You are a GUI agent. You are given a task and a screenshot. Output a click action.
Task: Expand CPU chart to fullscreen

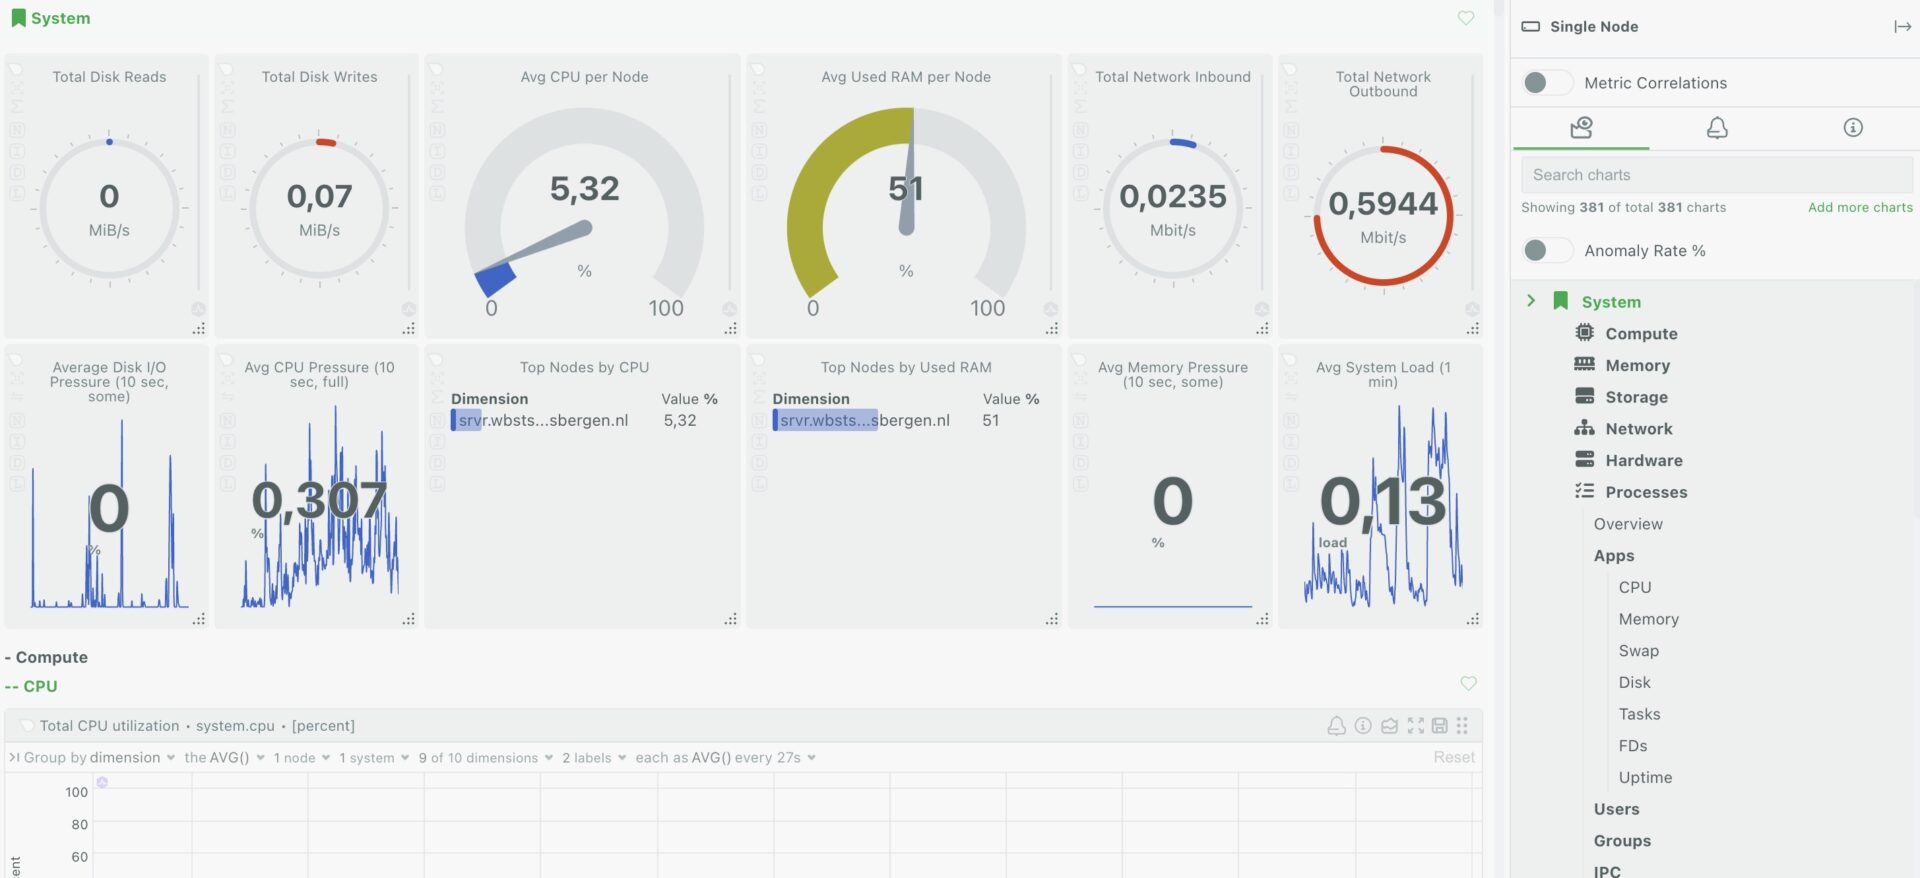pyautogui.click(x=1415, y=726)
